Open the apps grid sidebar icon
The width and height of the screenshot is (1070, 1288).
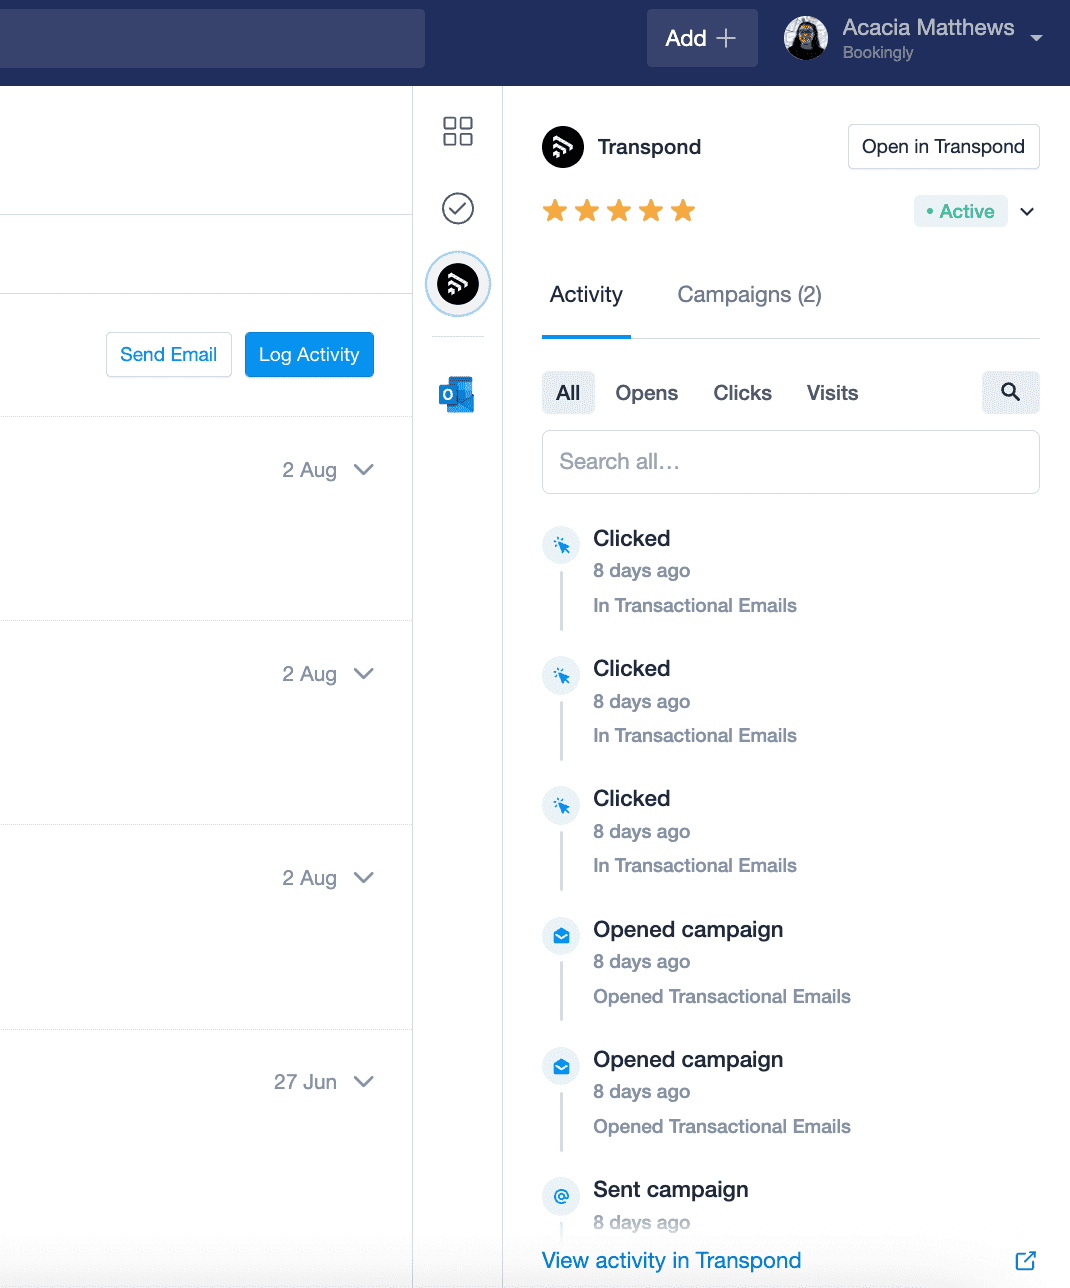(x=458, y=131)
